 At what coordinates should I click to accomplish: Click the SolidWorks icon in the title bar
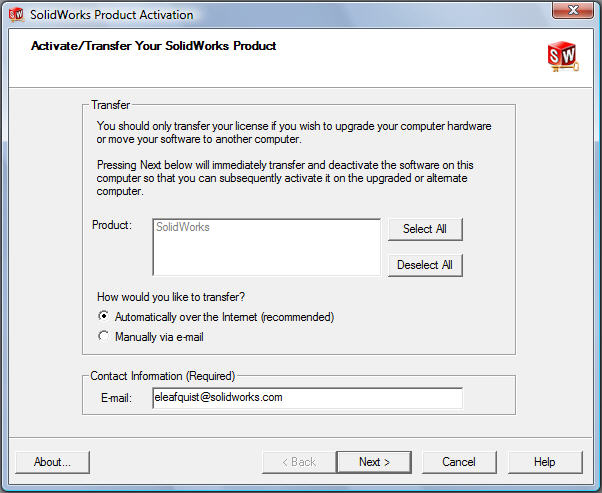(x=15, y=15)
